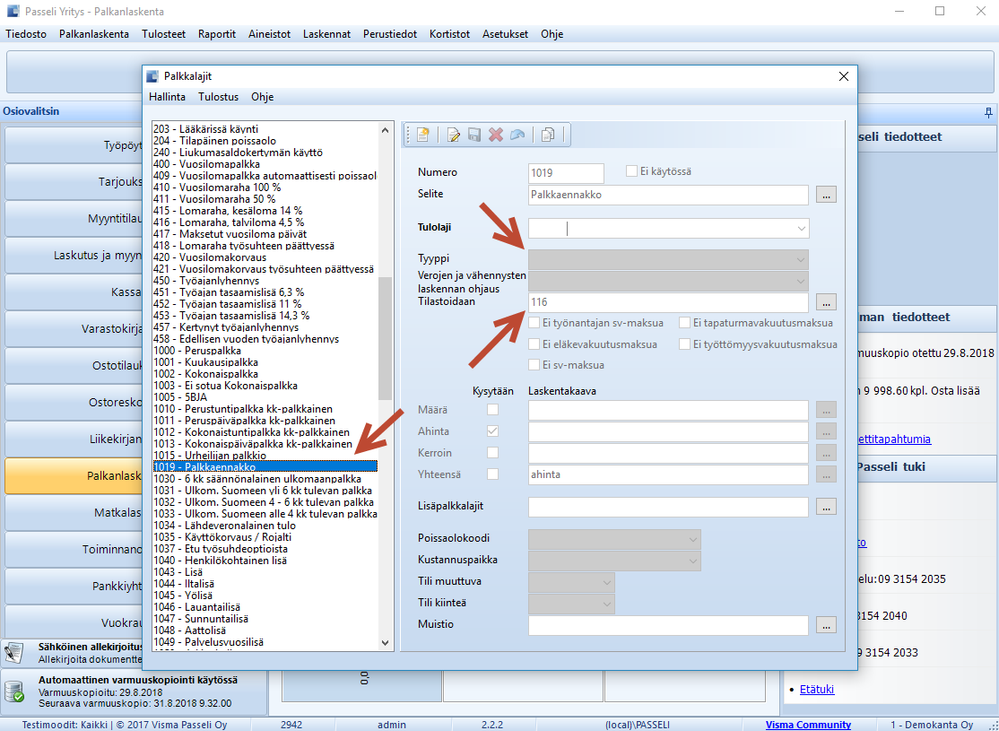
Task: Select 1034 - Lähdeveronalainen tulo in the list
Action: (265, 526)
